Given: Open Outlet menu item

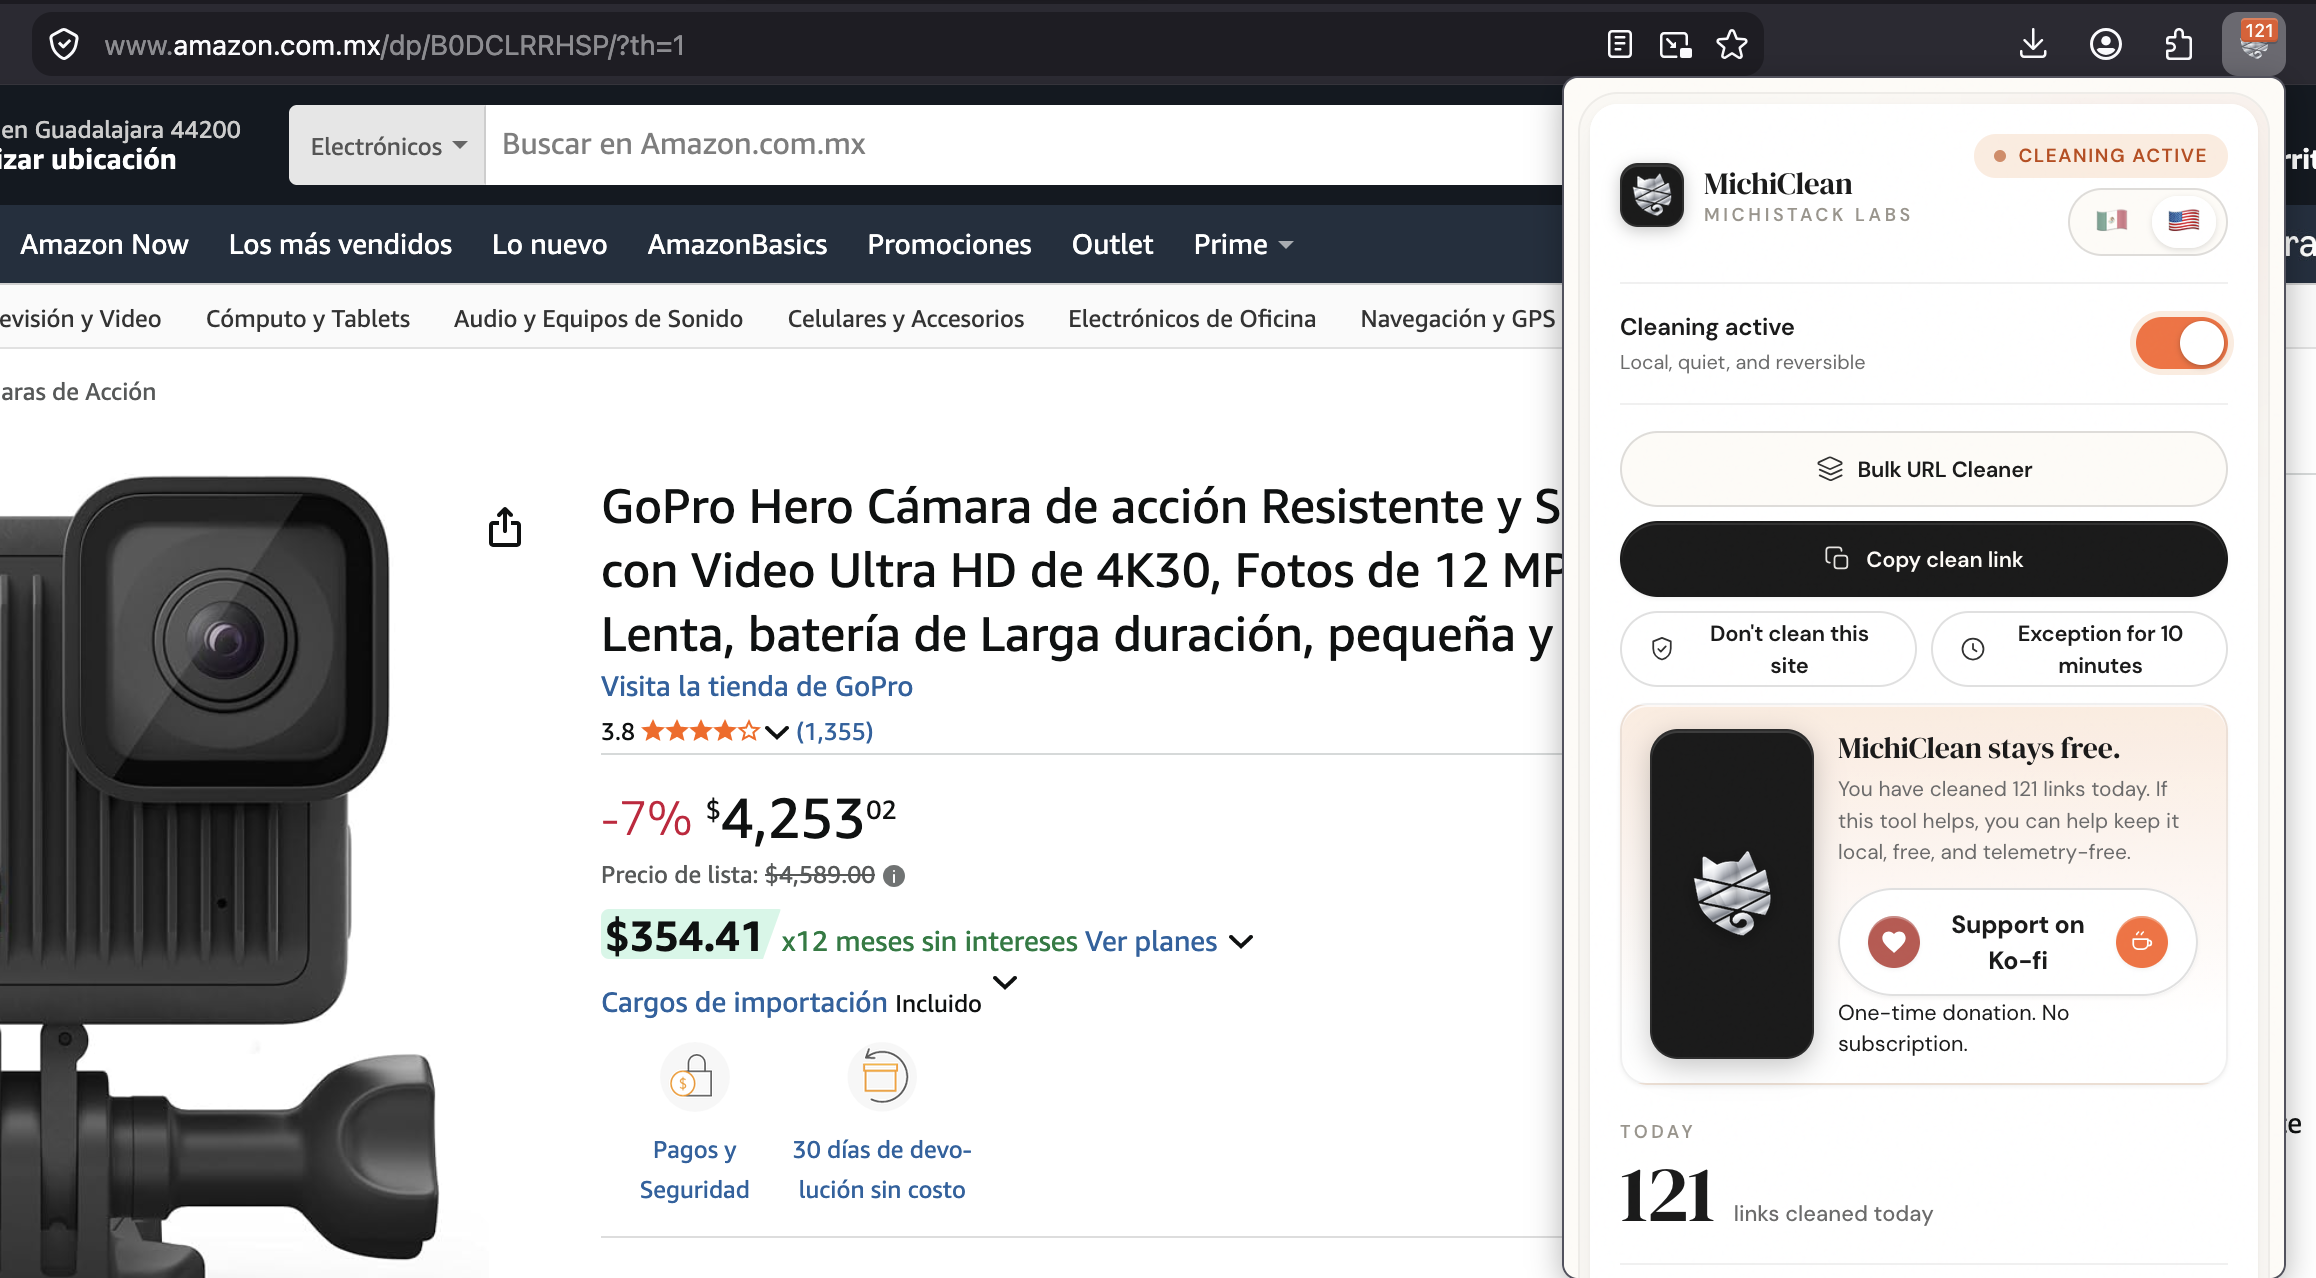Looking at the screenshot, I should pos(1112,245).
